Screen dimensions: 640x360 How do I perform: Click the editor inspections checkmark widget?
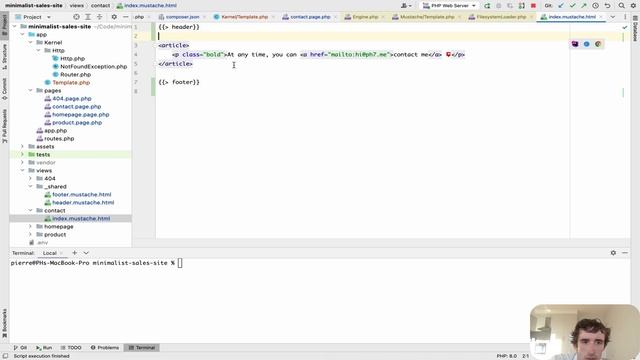click(x=624, y=27)
